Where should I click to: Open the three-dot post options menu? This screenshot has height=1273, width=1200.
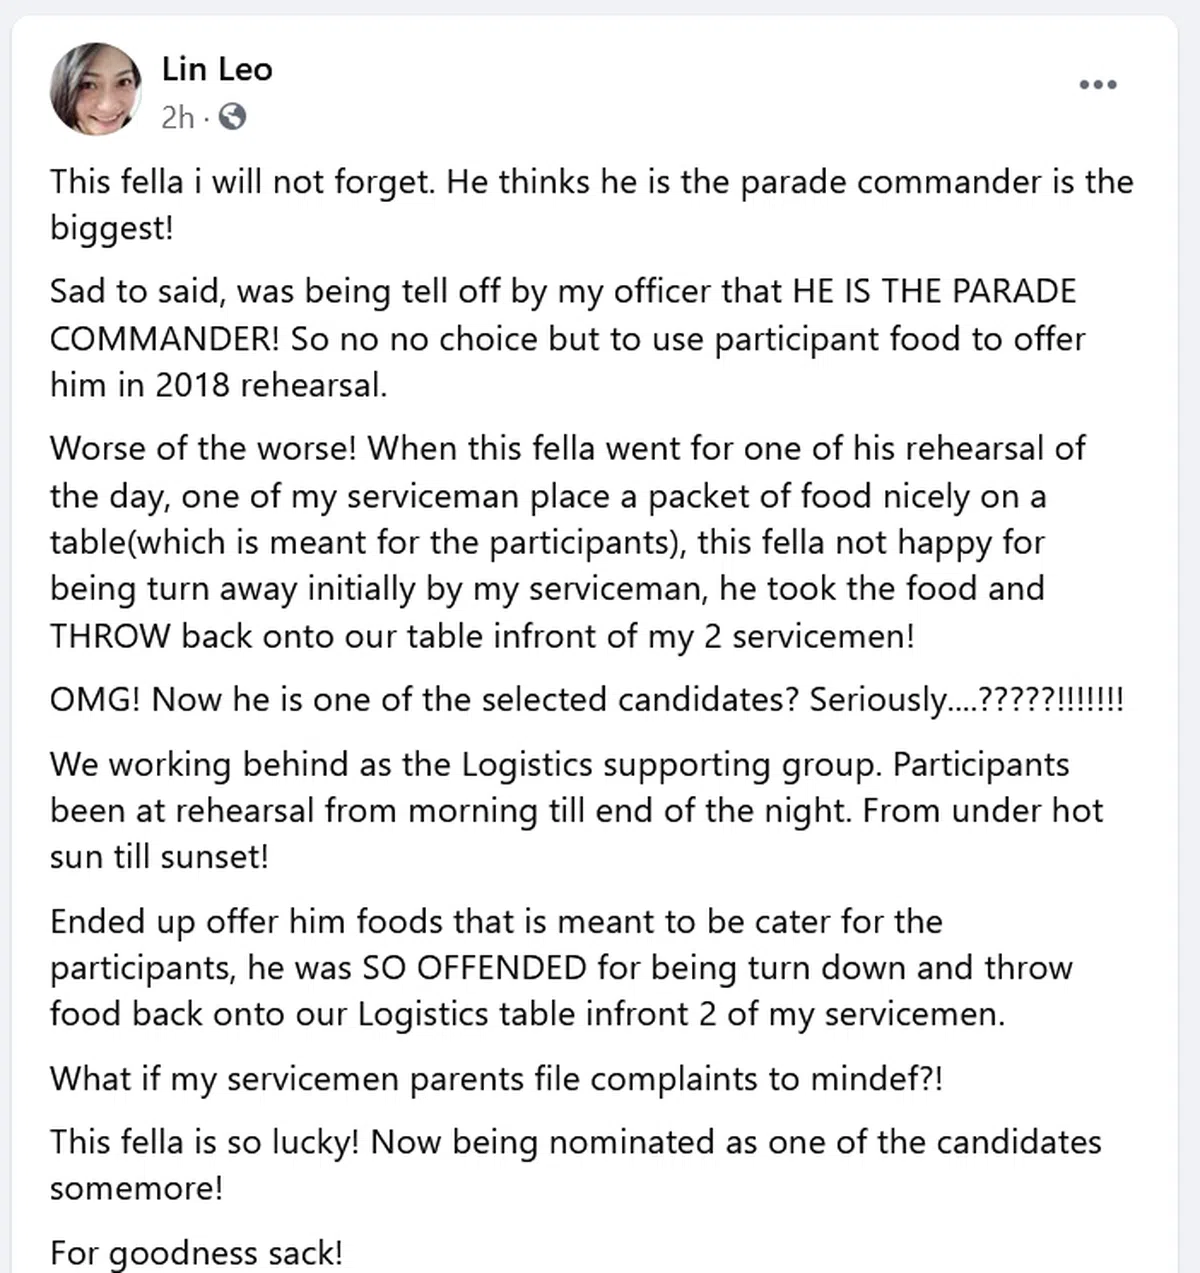[1097, 85]
